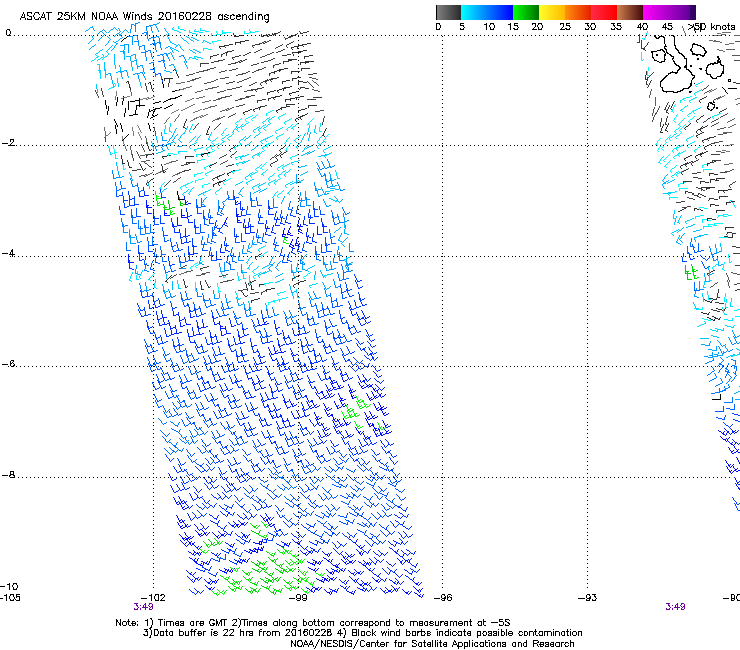Click the '>50 knots' legend label

[x=711, y=27]
